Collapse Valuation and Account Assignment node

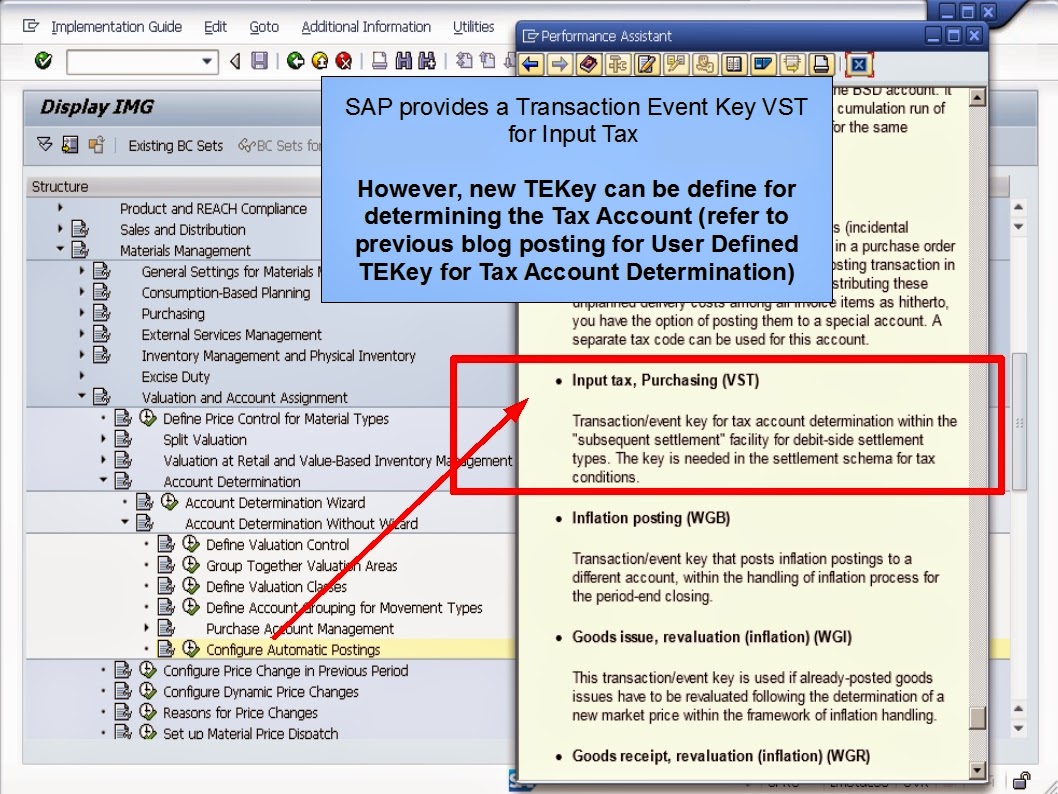82,397
